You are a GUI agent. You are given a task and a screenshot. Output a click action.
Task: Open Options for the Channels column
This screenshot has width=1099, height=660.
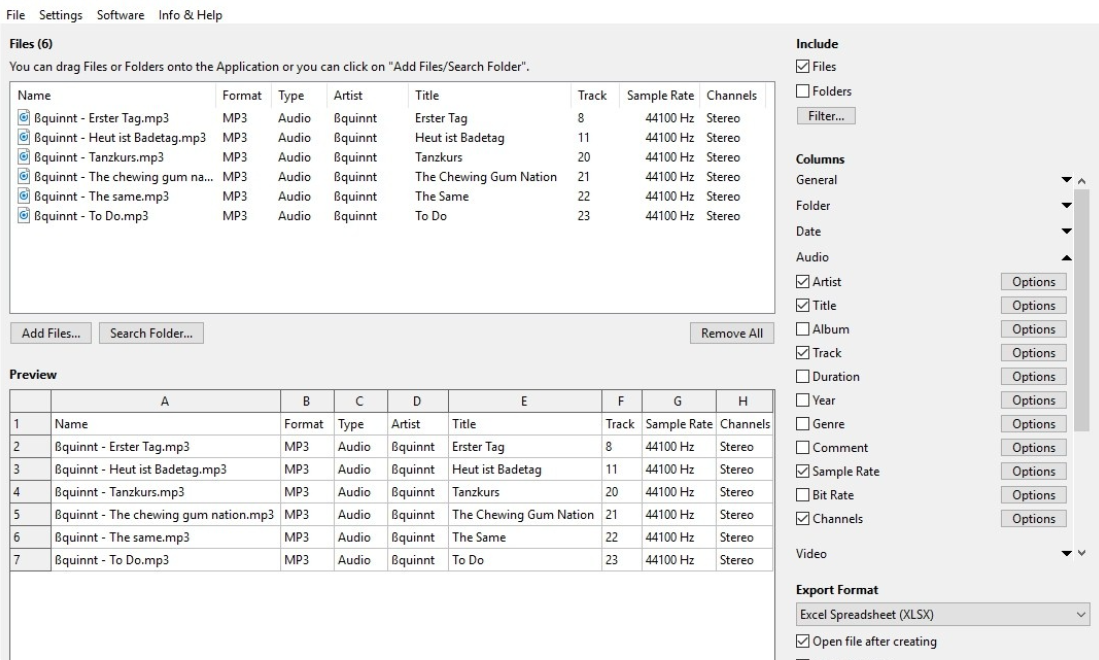pyautogui.click(x=1033, y=519)
